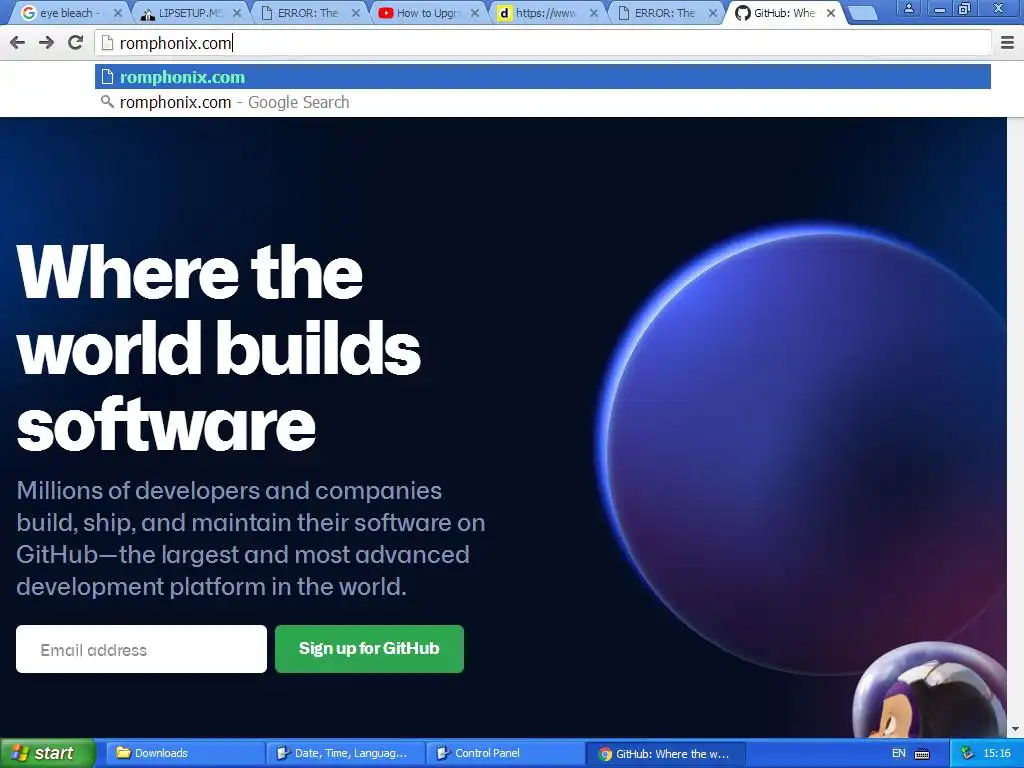
Task: Switch to the https://www tab
Action: pyautogui.click(x=545, y=13)
